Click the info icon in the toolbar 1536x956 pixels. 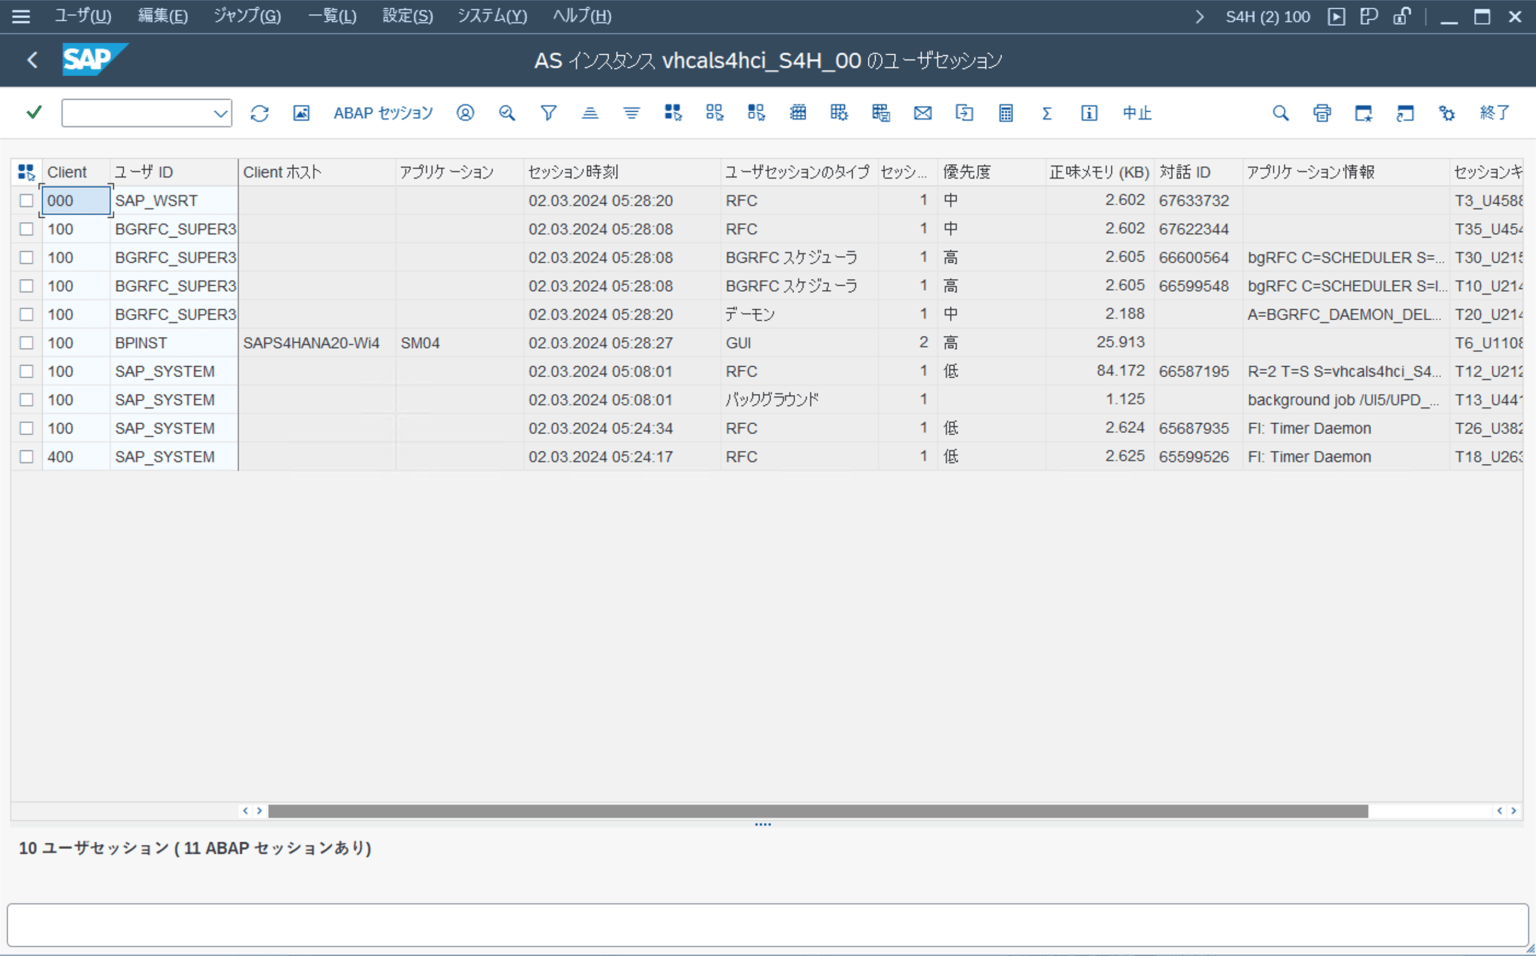click(1089, 112)
